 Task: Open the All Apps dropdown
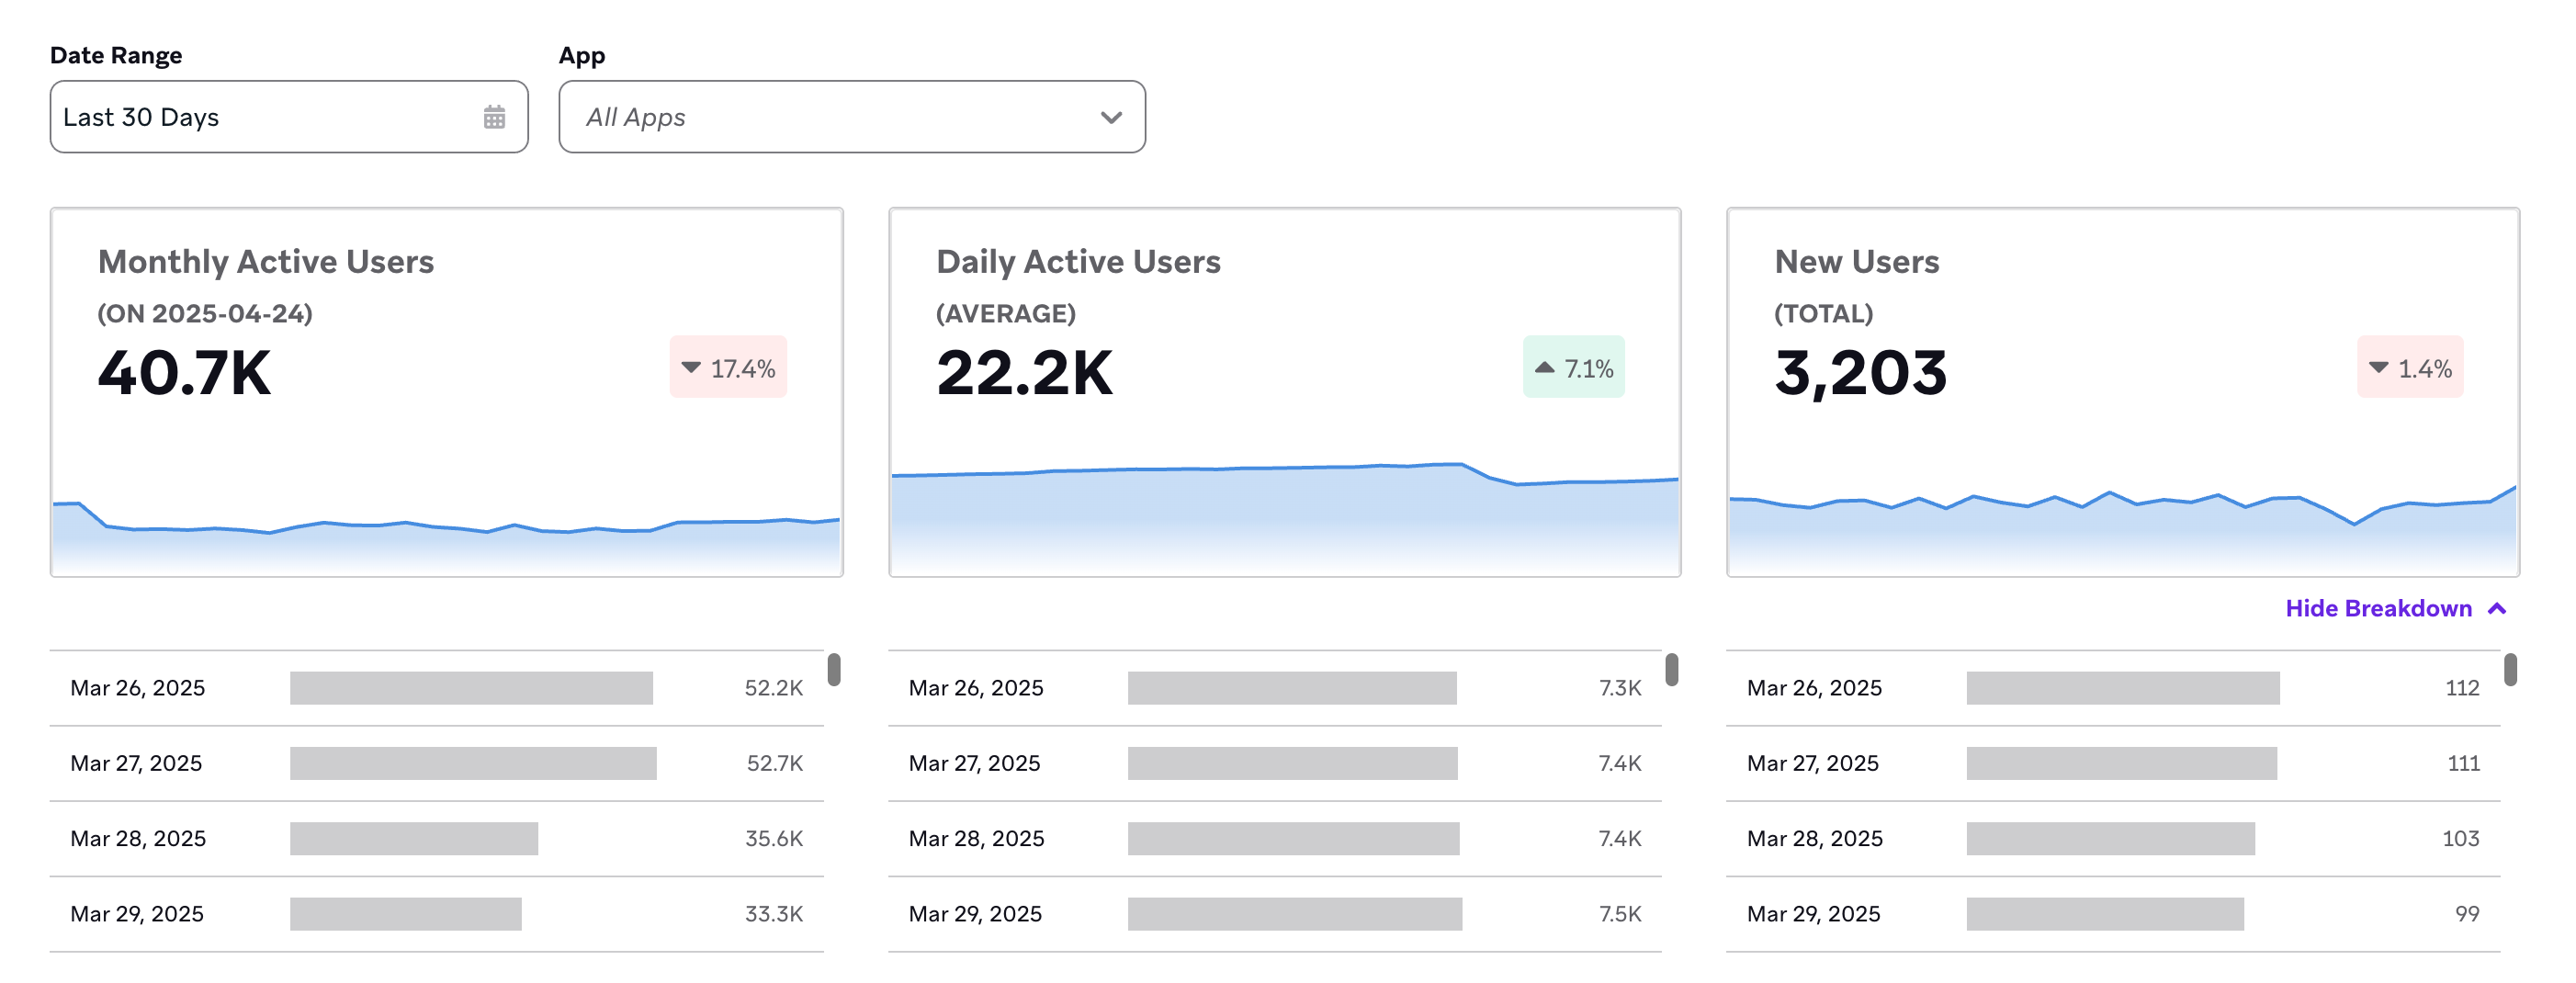(851, 117)
